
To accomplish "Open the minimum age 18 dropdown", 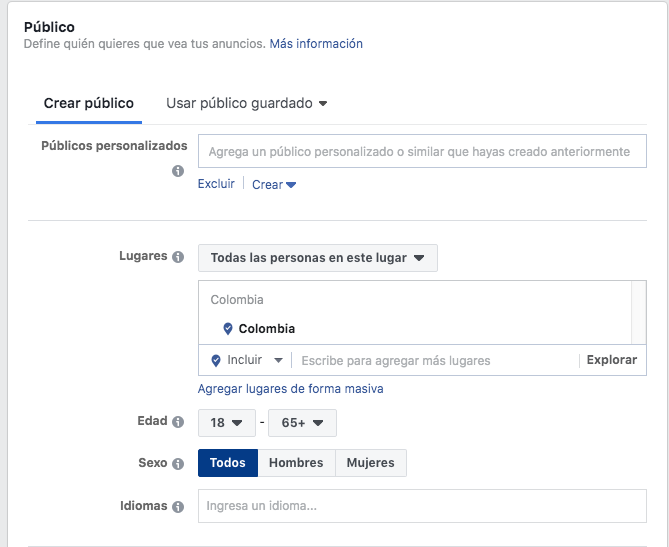I will (227, 423).
